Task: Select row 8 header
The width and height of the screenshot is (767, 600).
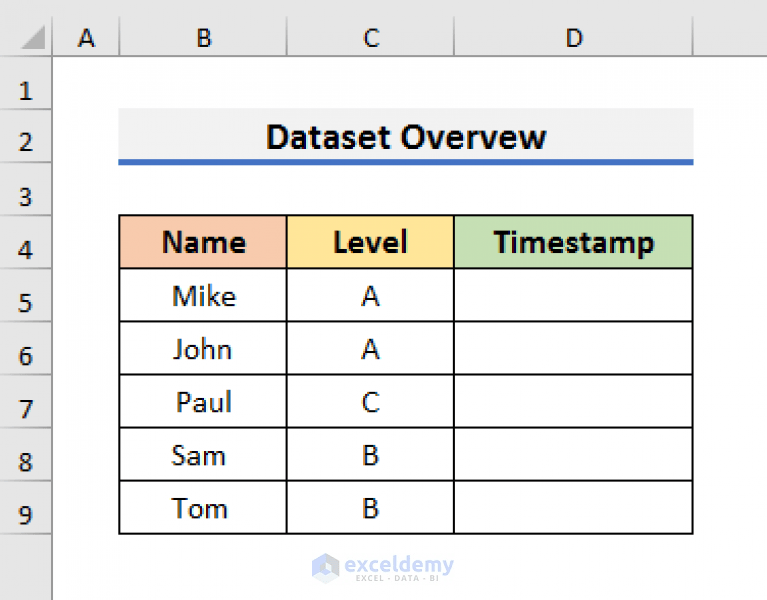Action: [25, 454]
